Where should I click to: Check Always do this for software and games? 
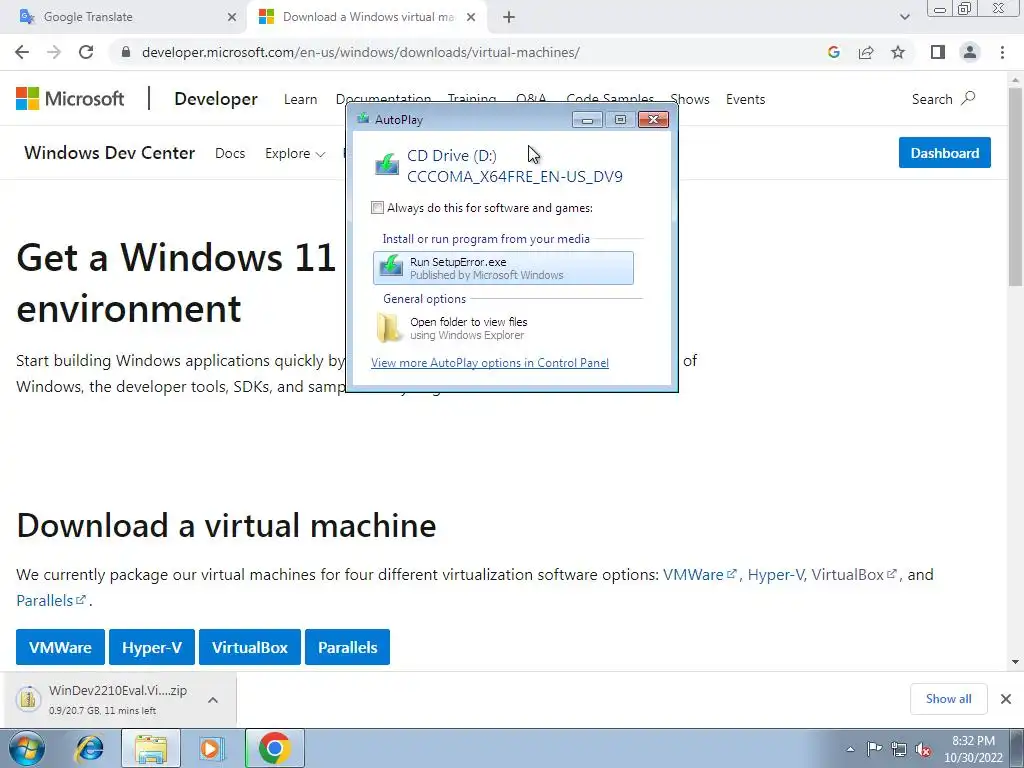(x=377, y=208)
